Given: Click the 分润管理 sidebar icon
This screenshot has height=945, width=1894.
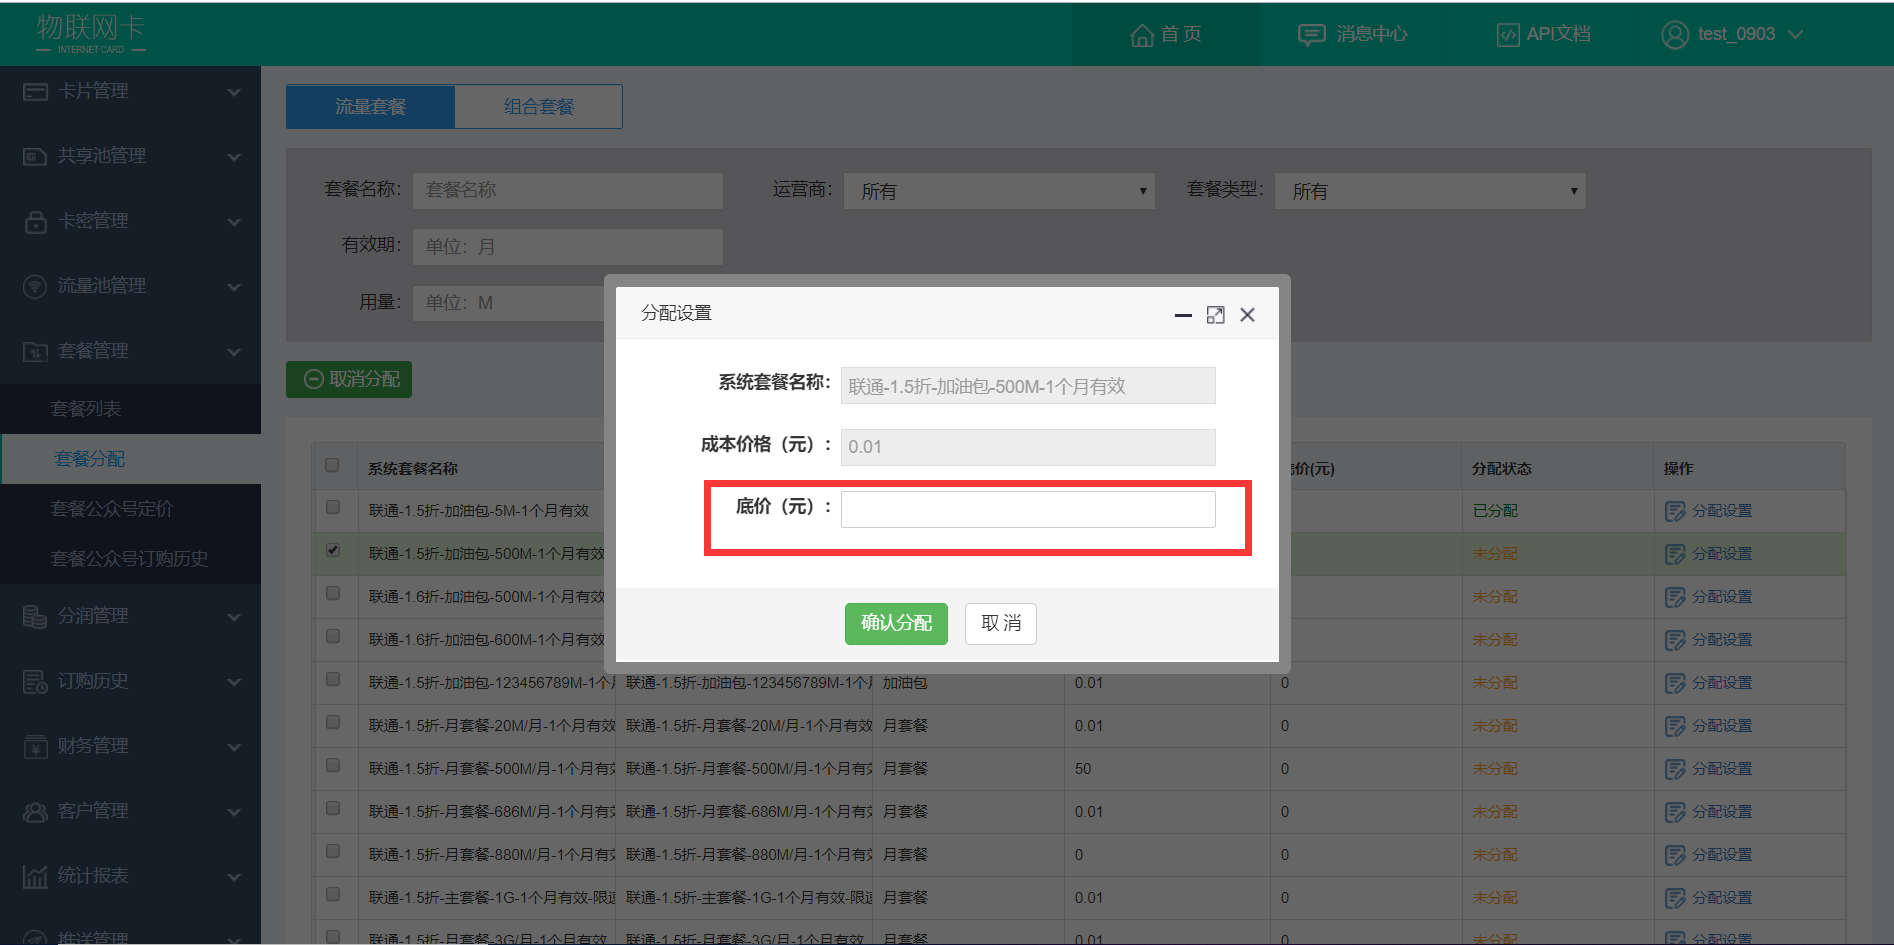Looking at the screenshot, I should (x=35, y=617).
